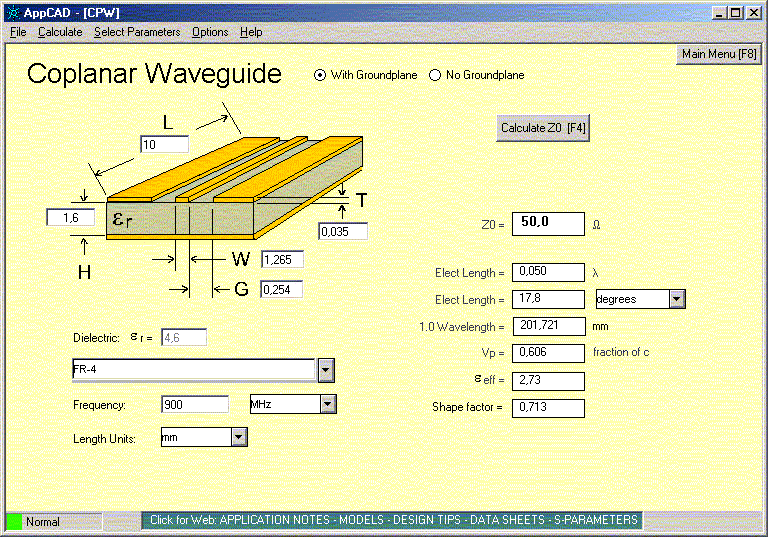
Task: Click the coplanar waveguide diagram illustration
Action: (234, 189)
